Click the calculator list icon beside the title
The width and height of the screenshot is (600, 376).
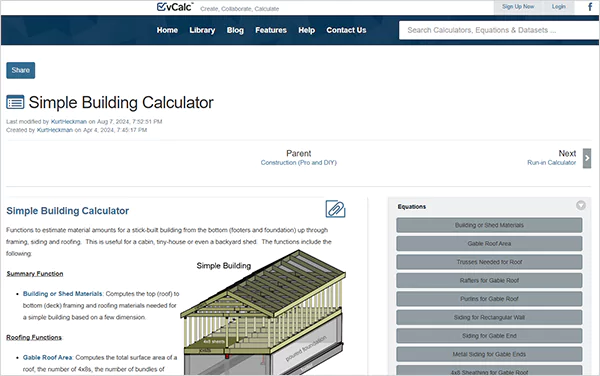(x=15, y=103)
